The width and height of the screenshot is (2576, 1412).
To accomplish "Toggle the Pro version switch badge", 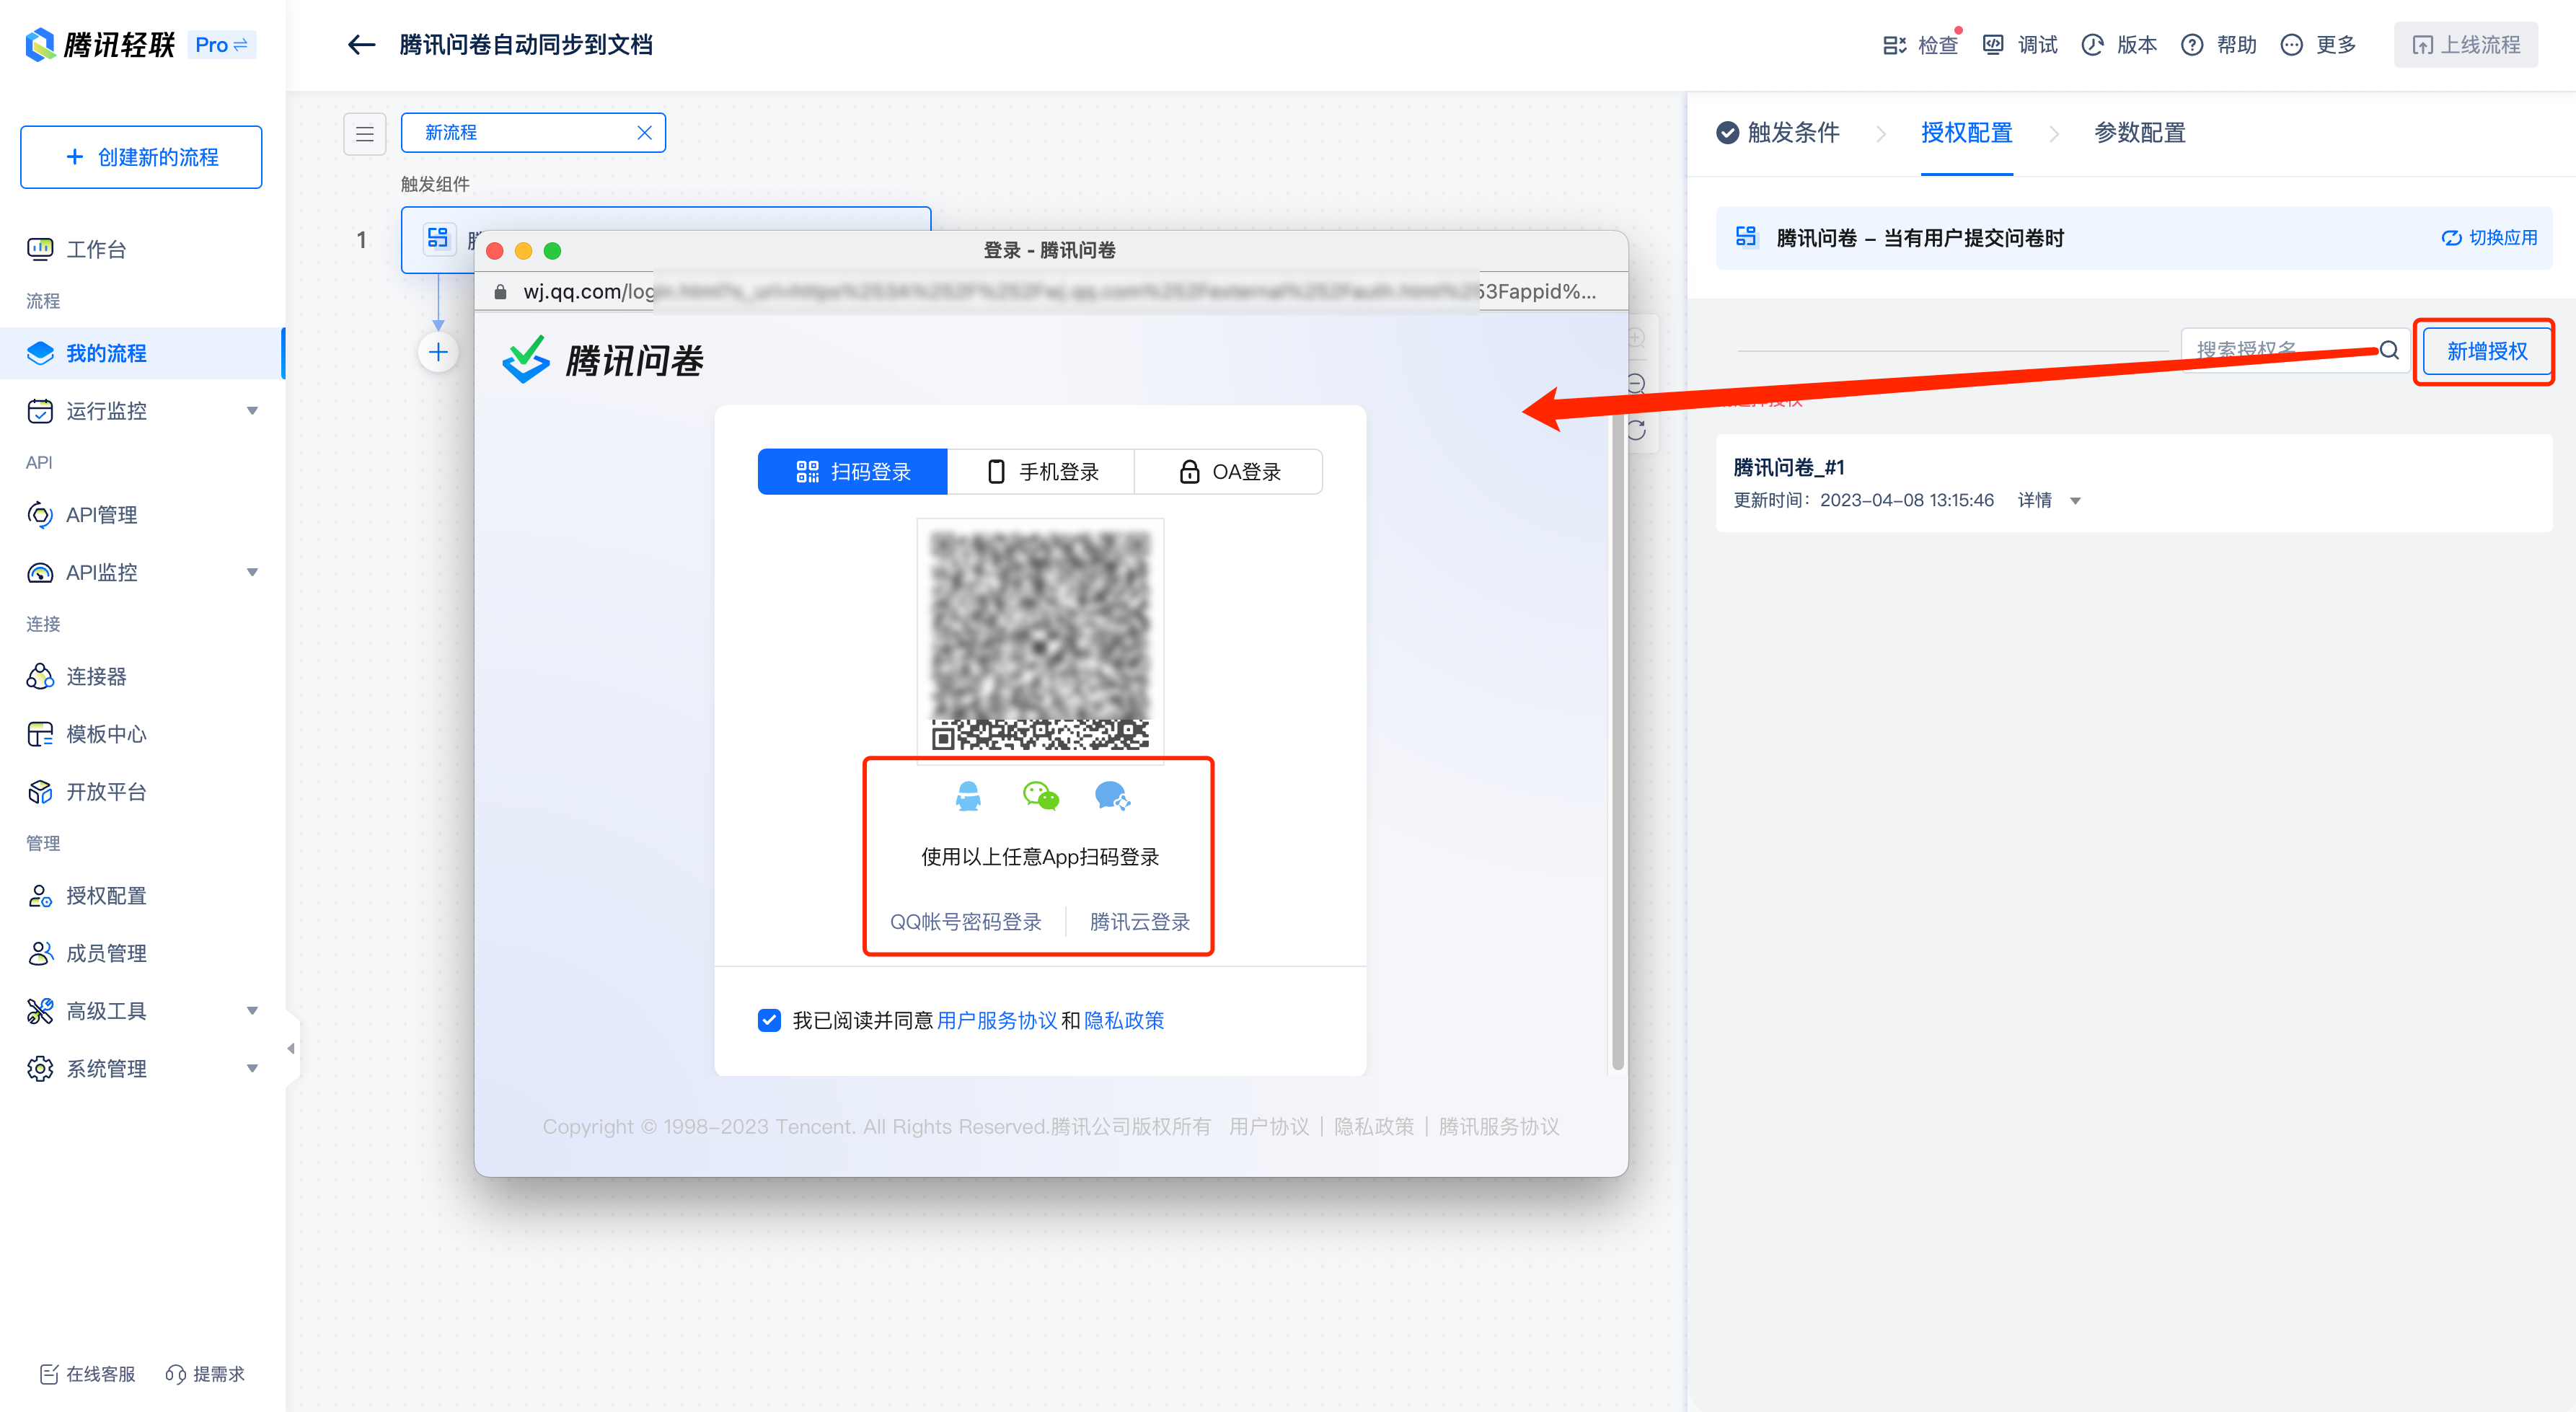I will pyautogui.click(x=221, y=45).
